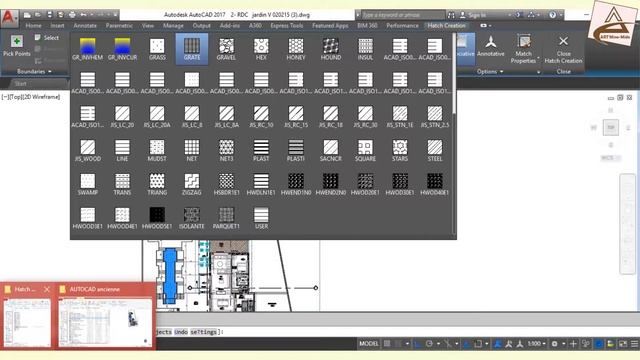Apply the STARS hatch pattern
Screen dimensions: 640x360
[x=400, y=150]
